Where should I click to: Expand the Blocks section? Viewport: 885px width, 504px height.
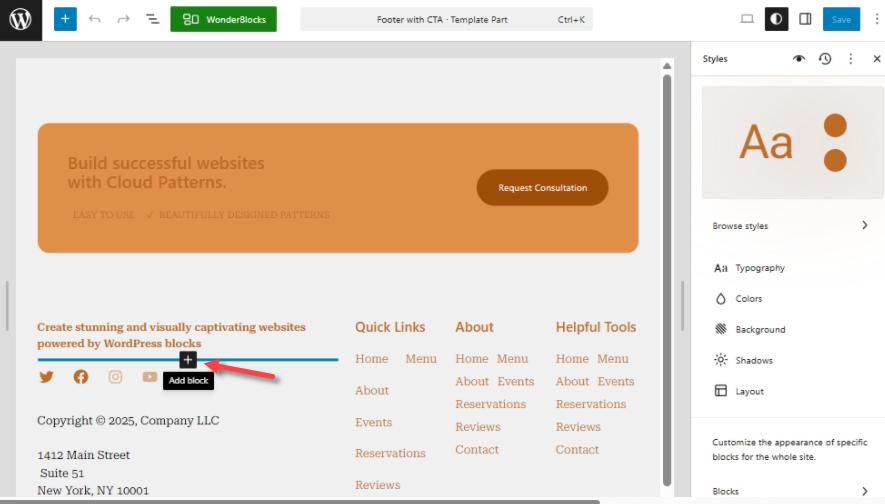point(790,491)
